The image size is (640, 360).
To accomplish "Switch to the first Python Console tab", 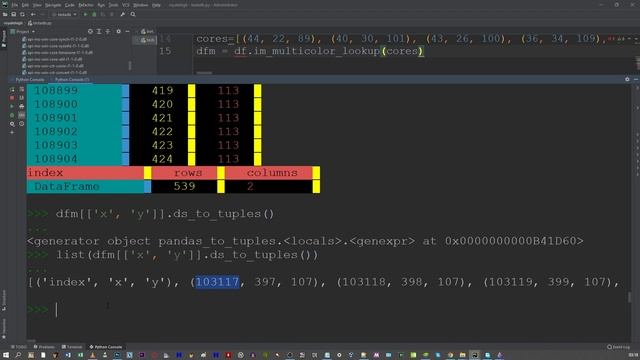I will 30,79.
